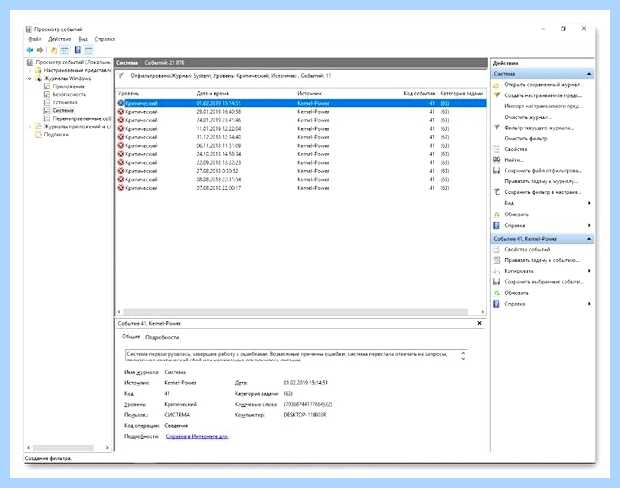Open the Справка в Интернете link
This screenshot has width=620, height=488.
197,437
